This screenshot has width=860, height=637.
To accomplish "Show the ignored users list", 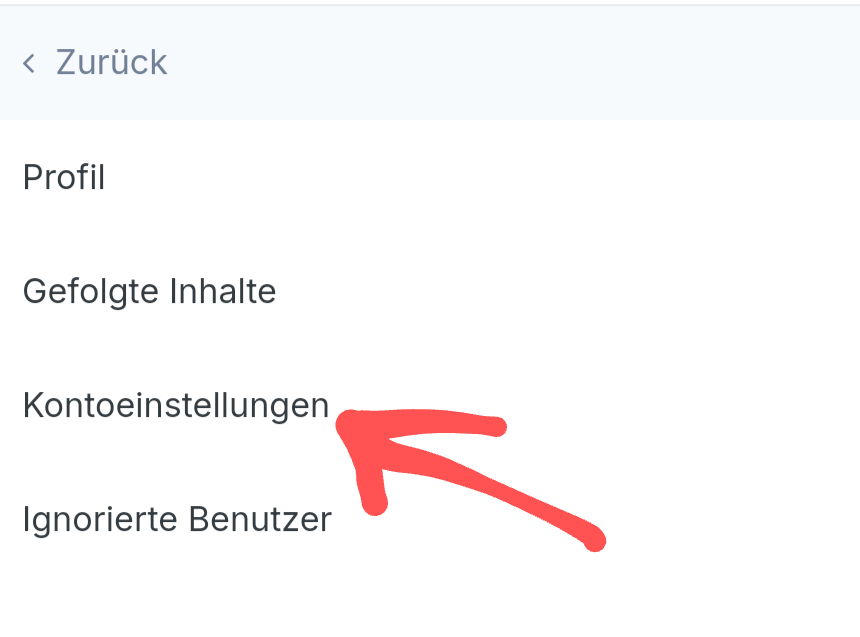I will click(177, 520).
